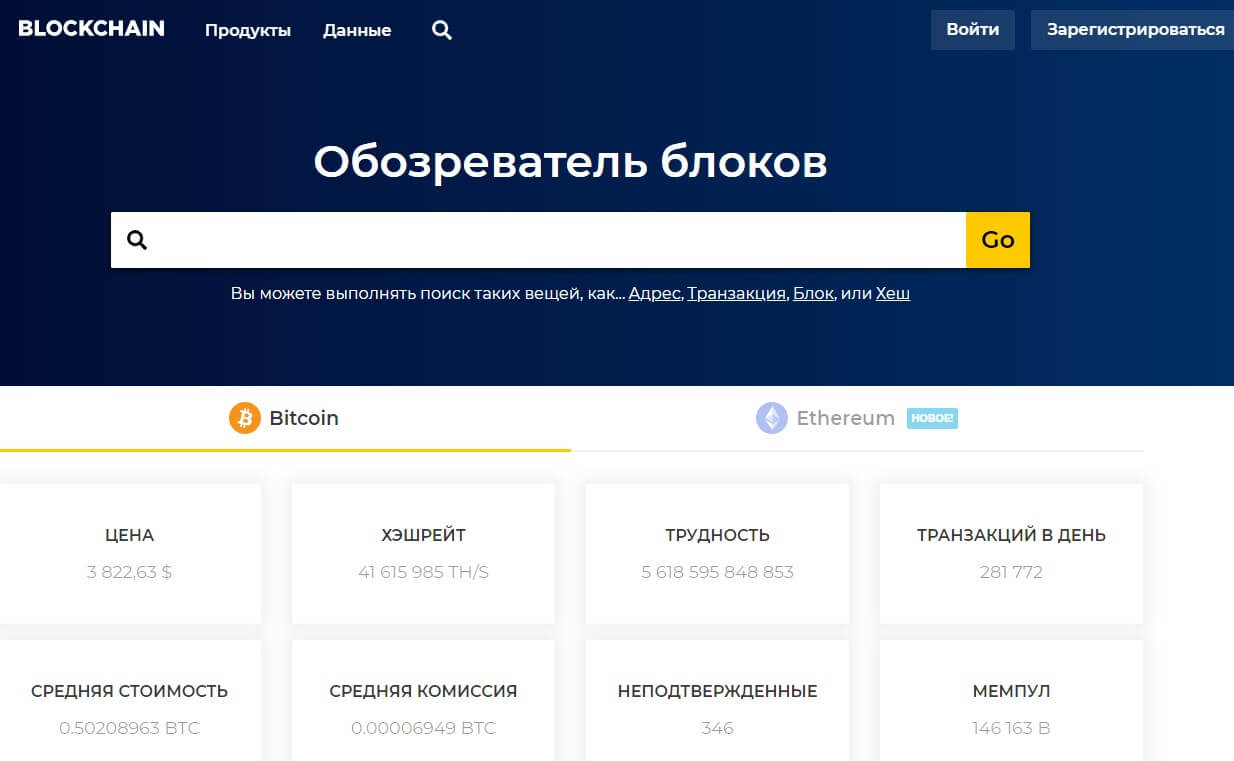Open the ХЭШРЕЙТ stats card
Viewport: 1234px width, 761px height.
coord(423,554)
